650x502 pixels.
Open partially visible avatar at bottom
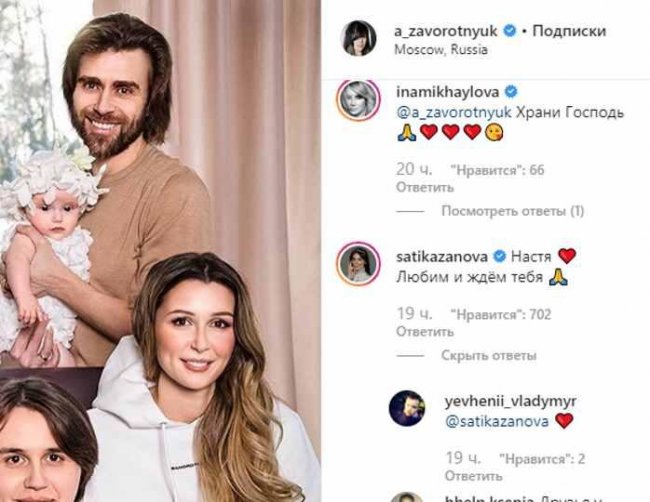(407, 497)
